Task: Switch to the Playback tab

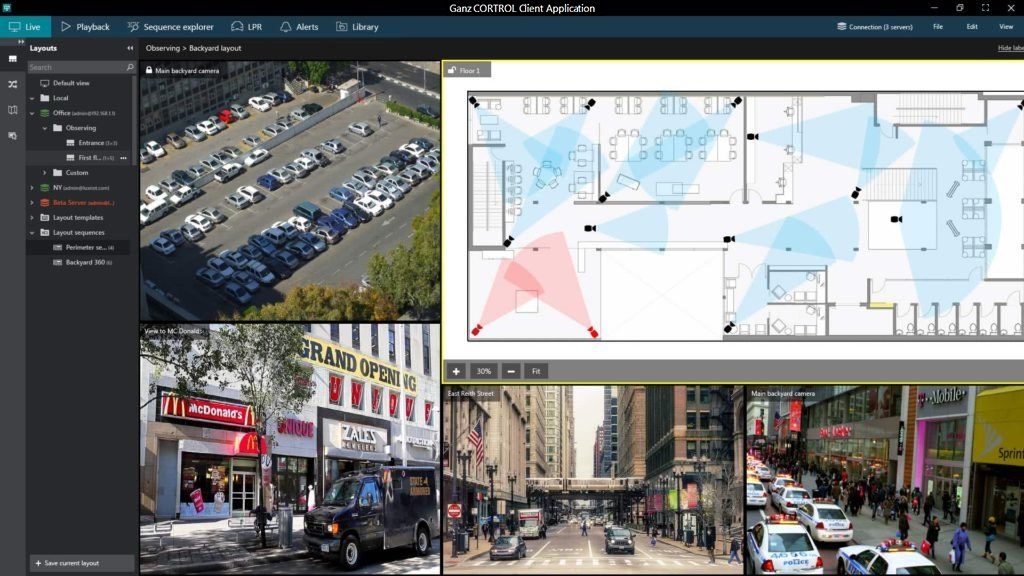Action: pyautogui.click(x=85, y=27)
